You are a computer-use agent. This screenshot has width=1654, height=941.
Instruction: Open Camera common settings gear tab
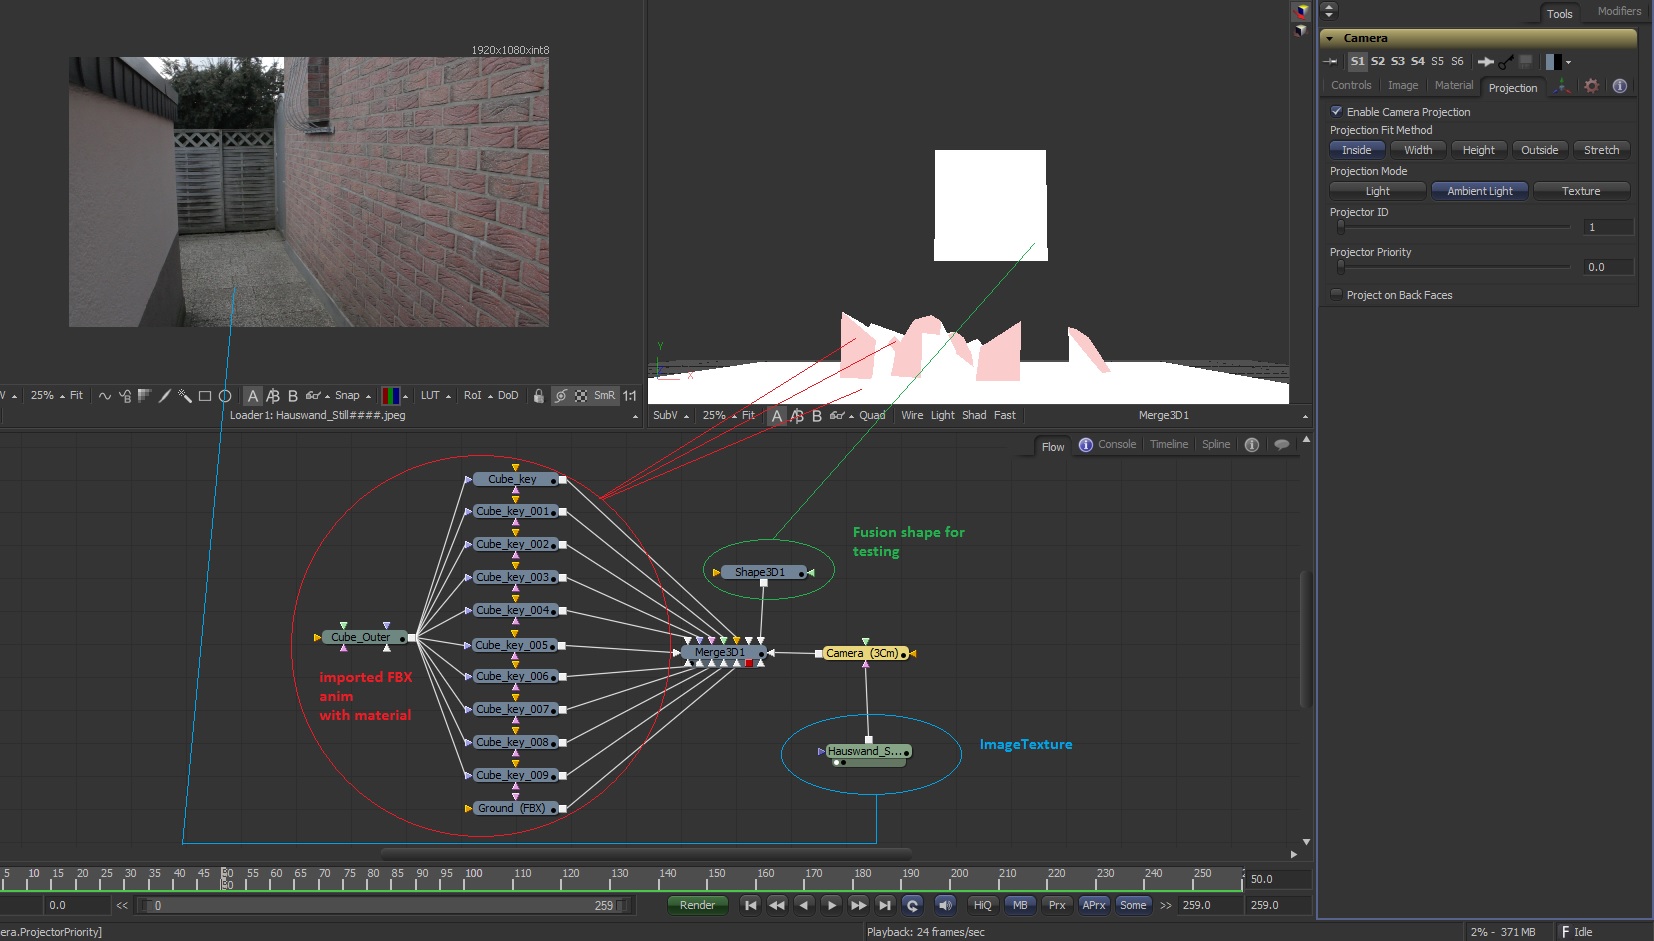(x=1591, y=86)
